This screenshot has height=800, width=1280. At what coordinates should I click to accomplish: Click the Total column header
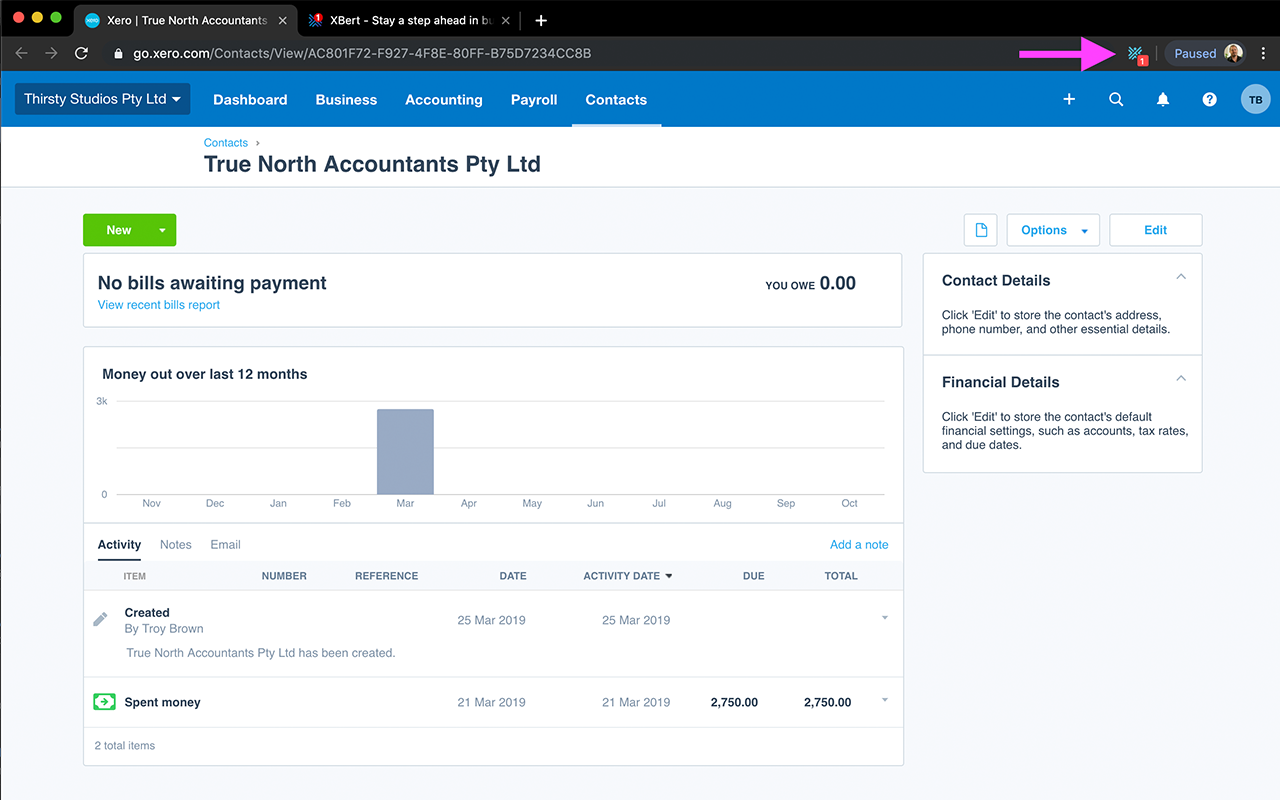(x=841, y=576)
